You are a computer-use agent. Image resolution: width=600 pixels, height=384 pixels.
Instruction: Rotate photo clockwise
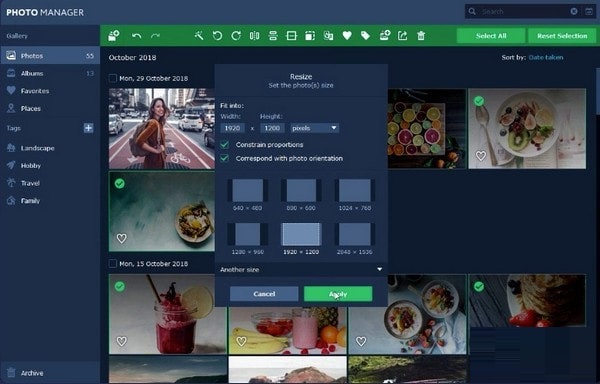pos(236,36)
